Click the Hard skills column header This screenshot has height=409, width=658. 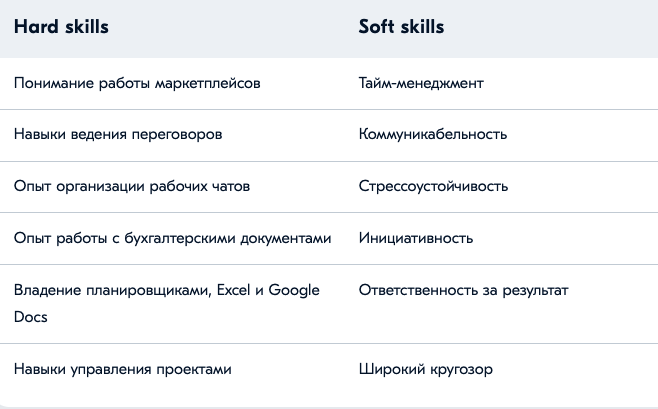pyautogui.click(x=61, y=27)
